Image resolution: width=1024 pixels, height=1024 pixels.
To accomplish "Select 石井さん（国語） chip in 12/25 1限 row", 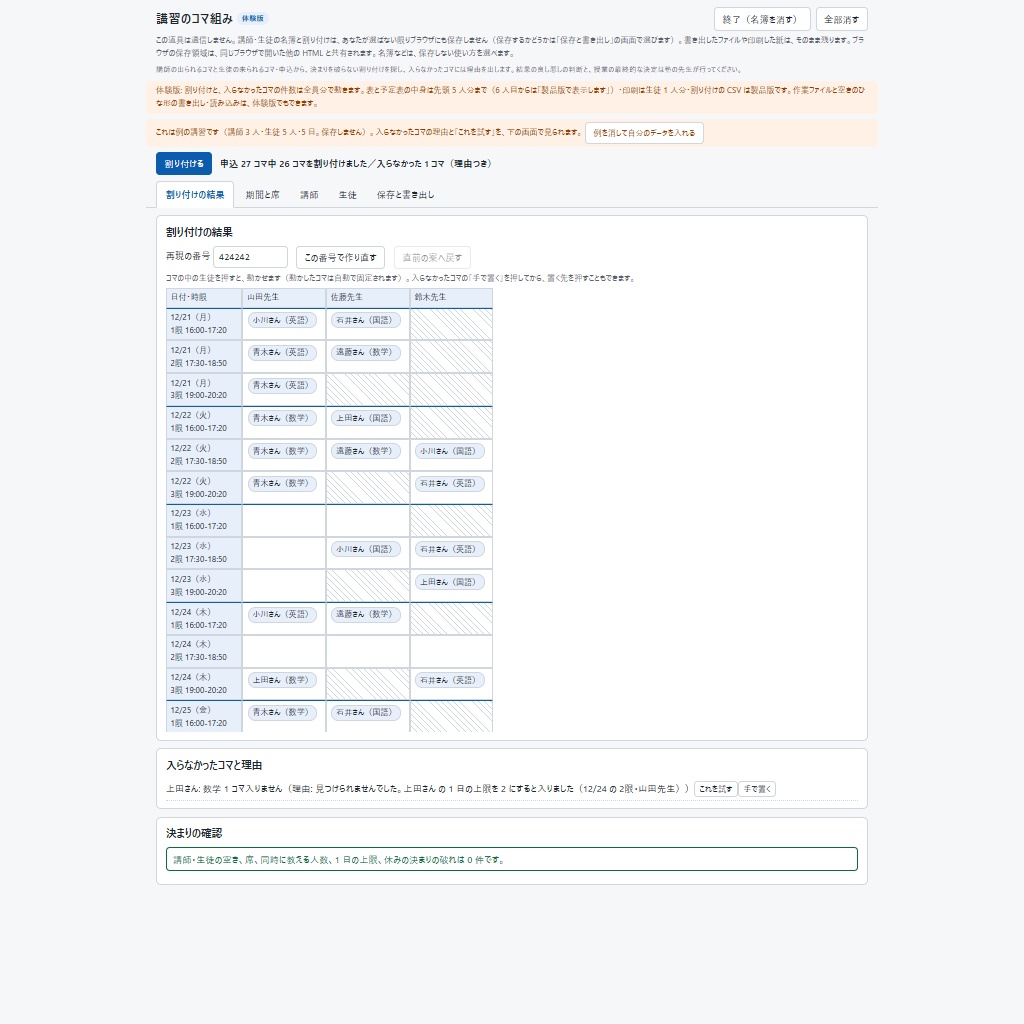I will coord(366,712).
